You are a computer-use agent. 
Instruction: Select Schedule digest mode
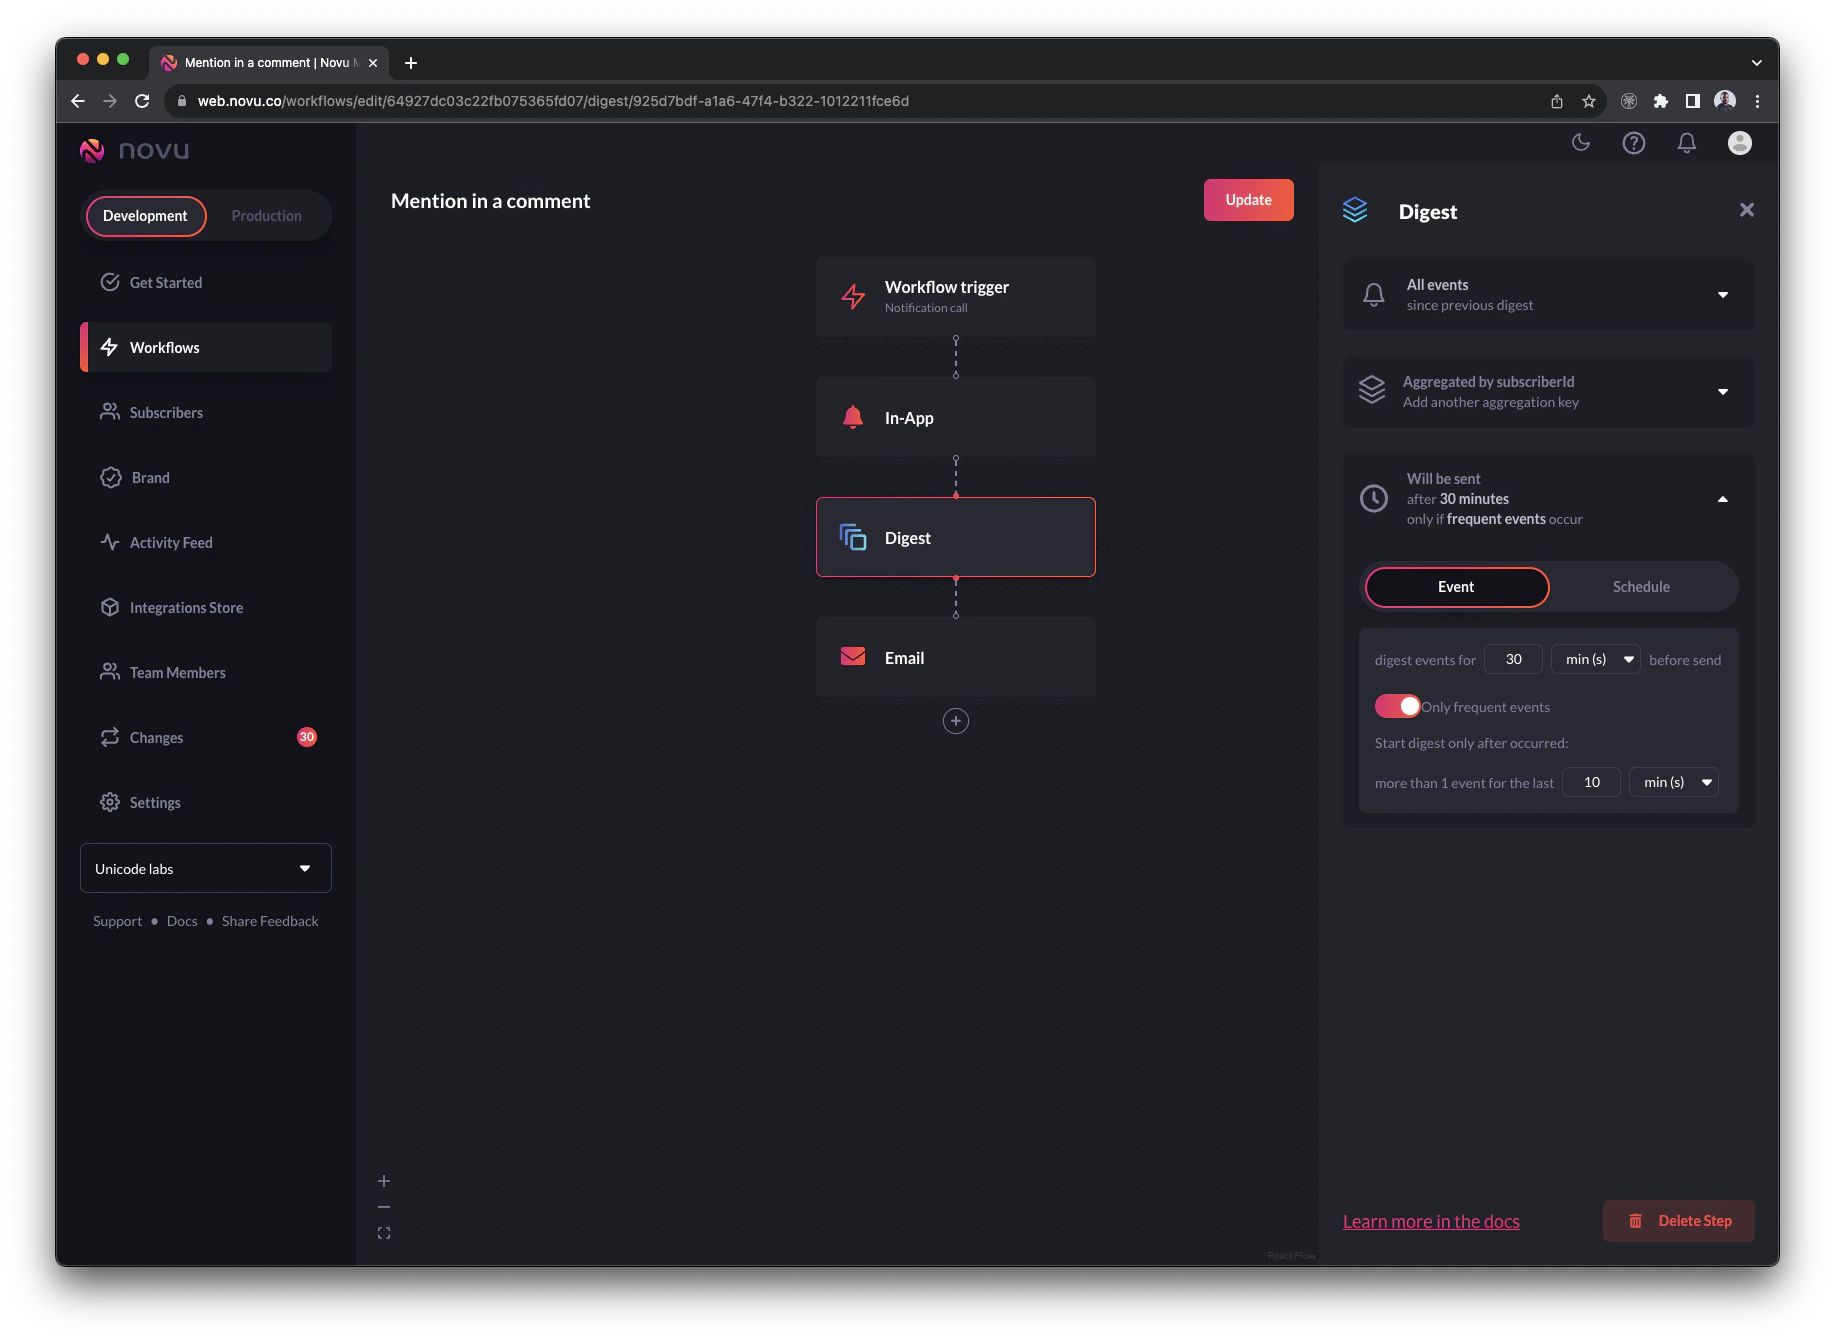(1641, 587)
